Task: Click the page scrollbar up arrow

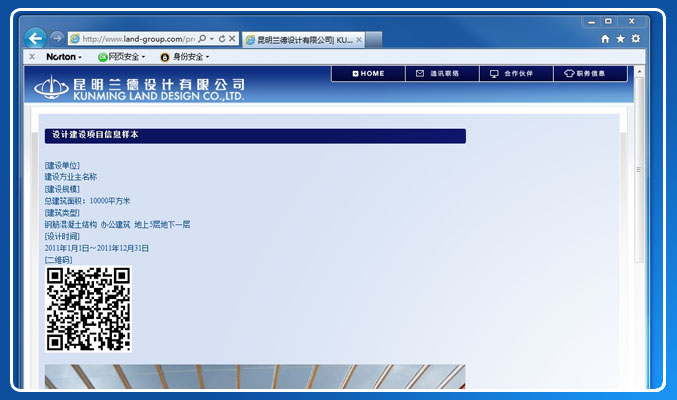Action: [x=639, y=71]
